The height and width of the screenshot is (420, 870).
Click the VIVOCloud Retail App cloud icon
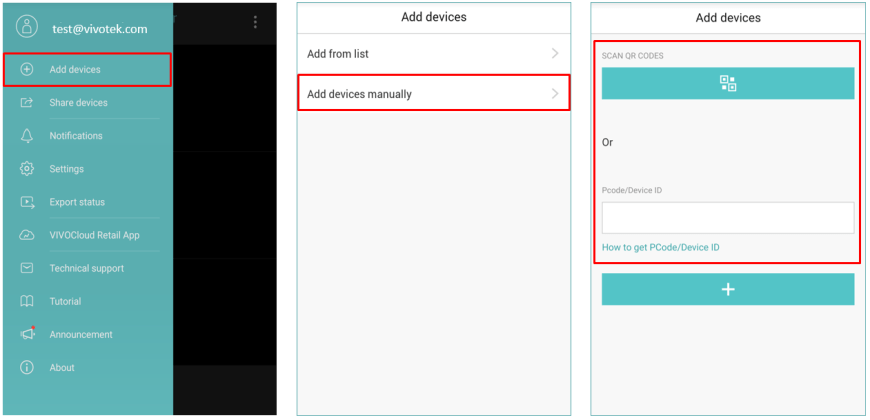point(27,235)
